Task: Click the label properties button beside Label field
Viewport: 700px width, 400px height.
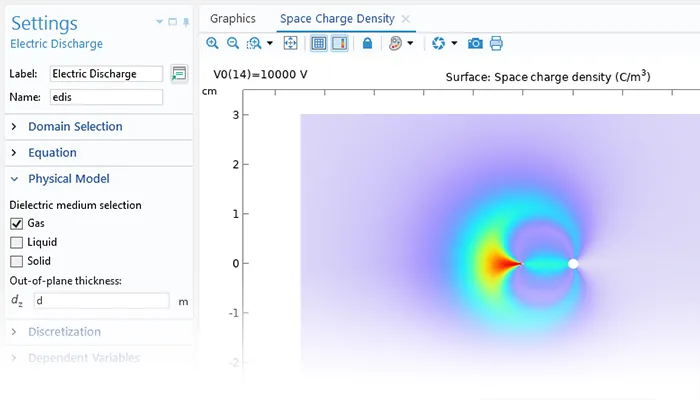Action: tap(179, 73)
